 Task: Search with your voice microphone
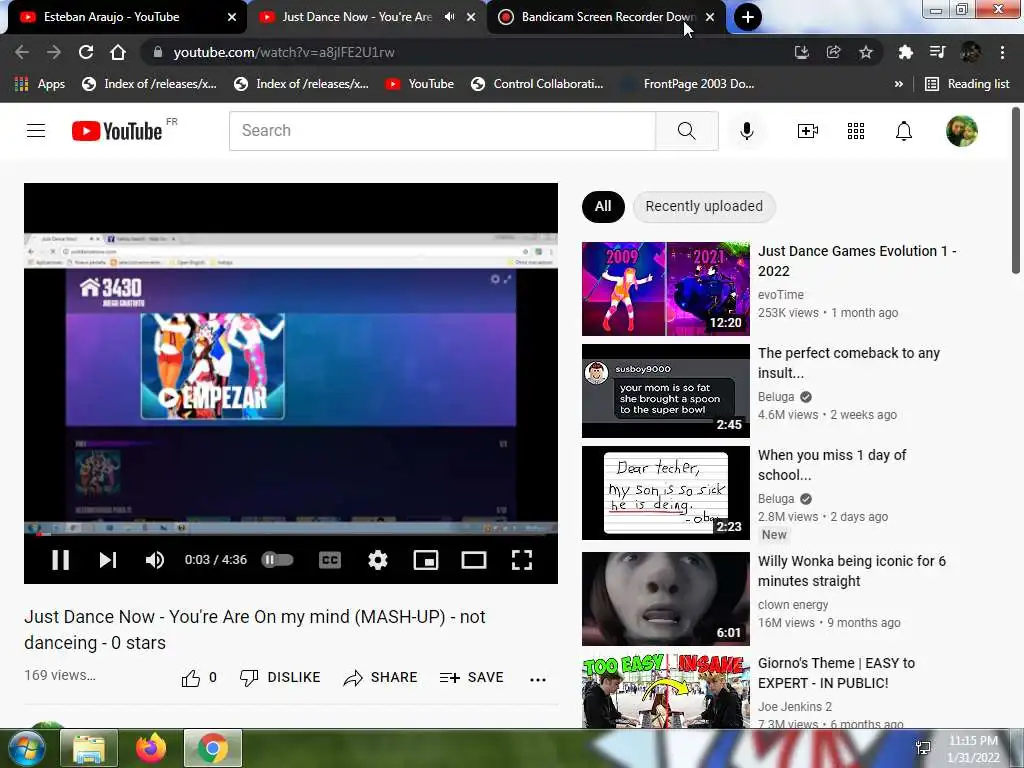(x=746, y=131)
